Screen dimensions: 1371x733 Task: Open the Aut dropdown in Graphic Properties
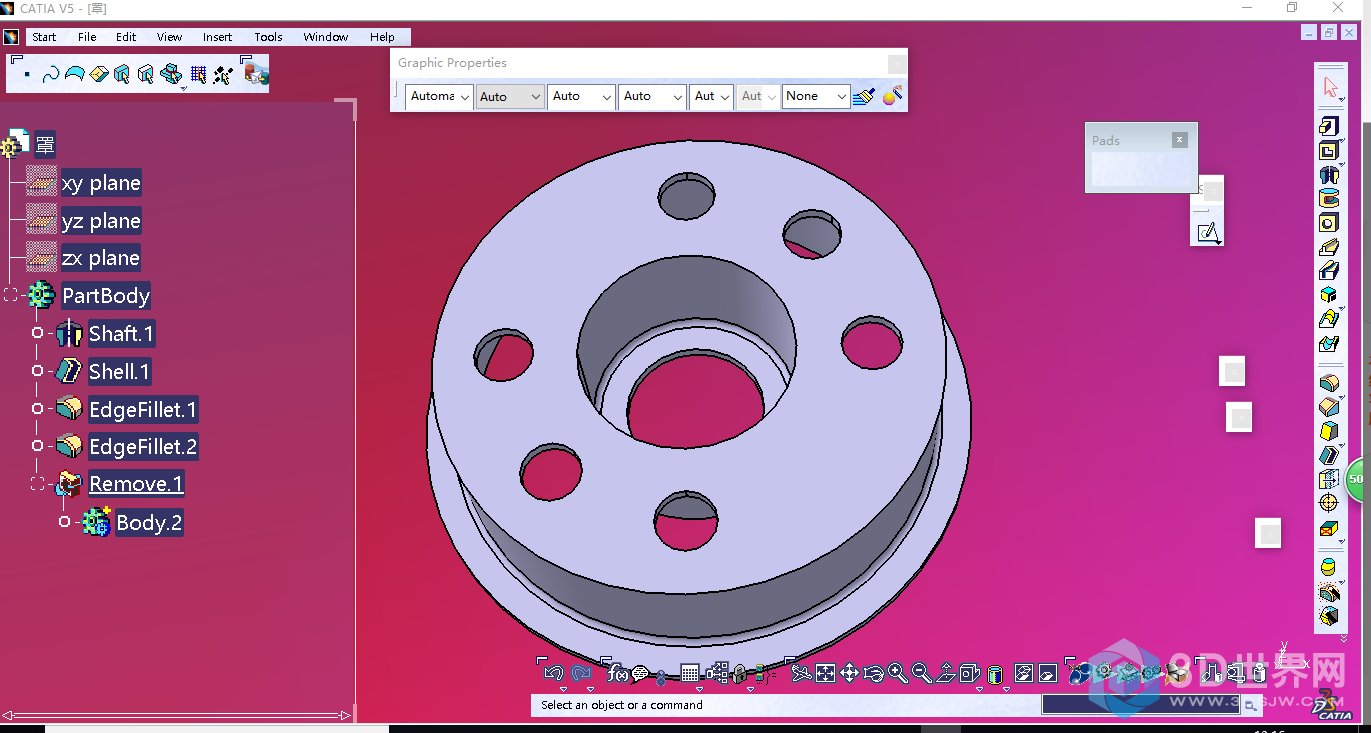710,96
